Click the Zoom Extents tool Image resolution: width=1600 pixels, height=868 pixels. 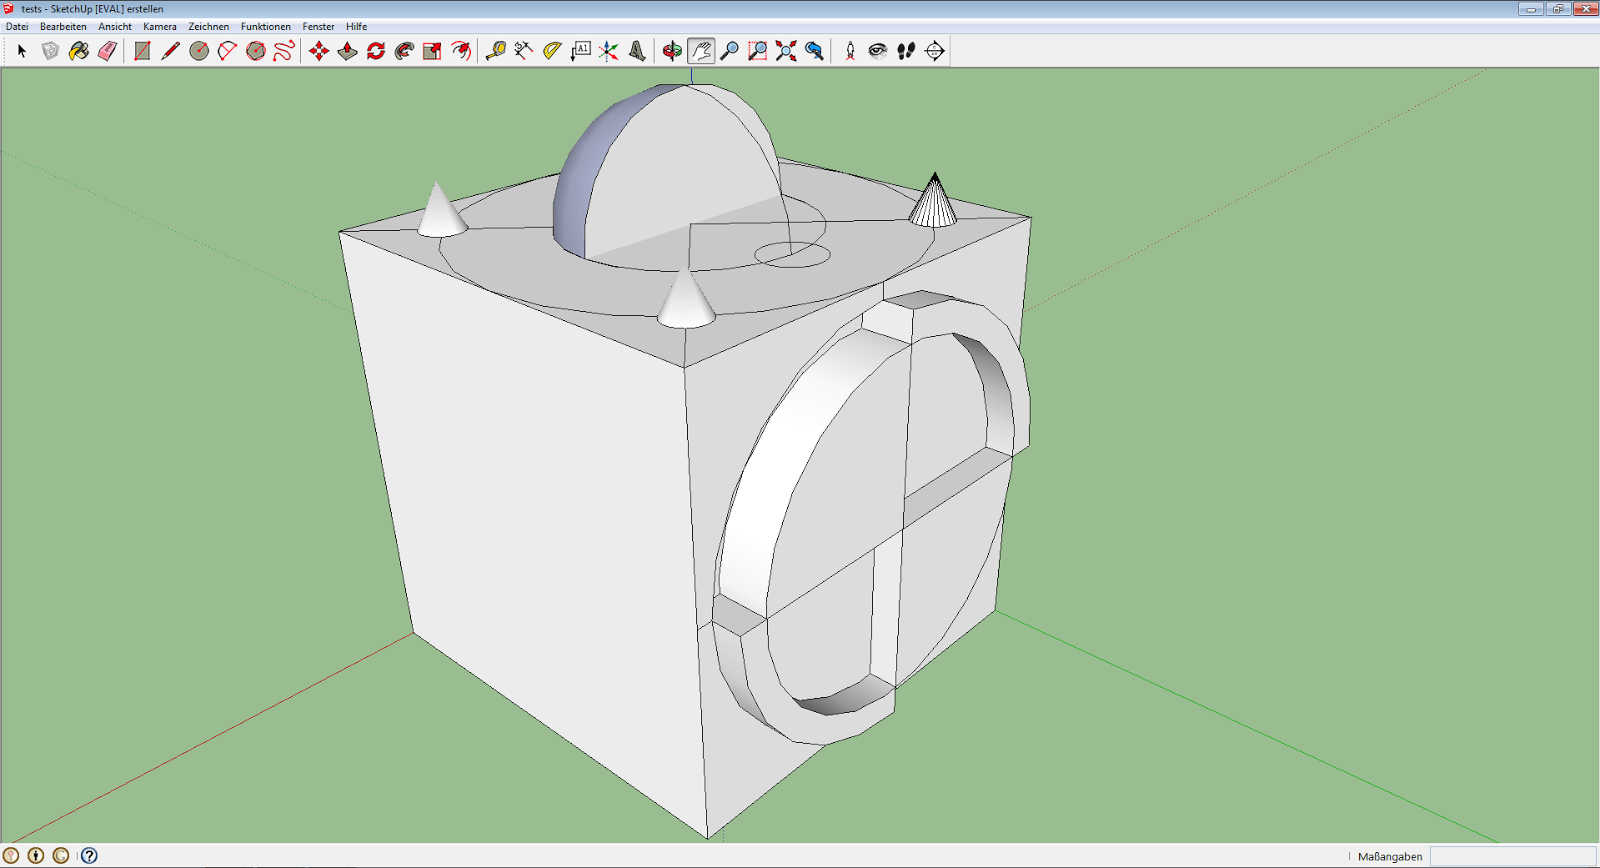(786, 51)
